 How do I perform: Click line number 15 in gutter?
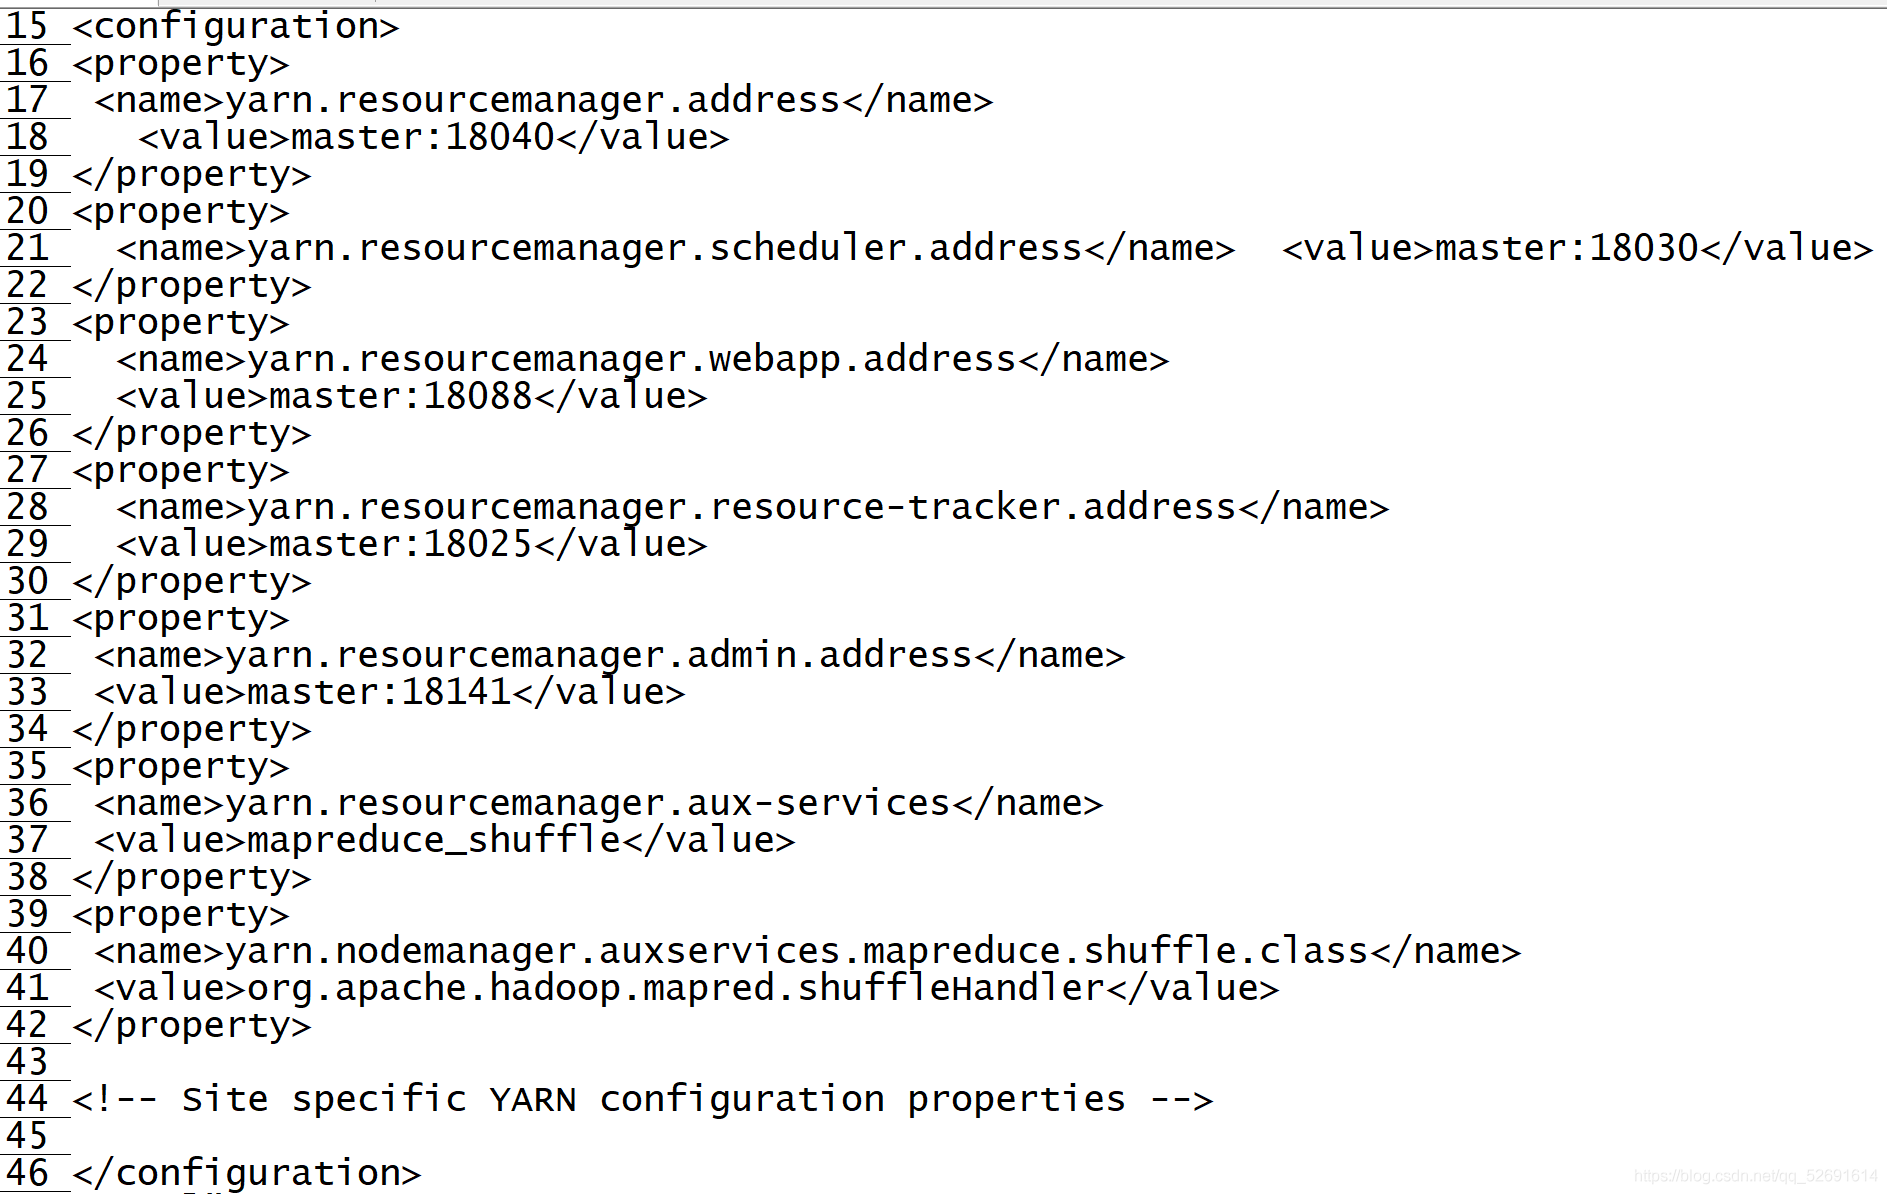click(x=27, y=26)
